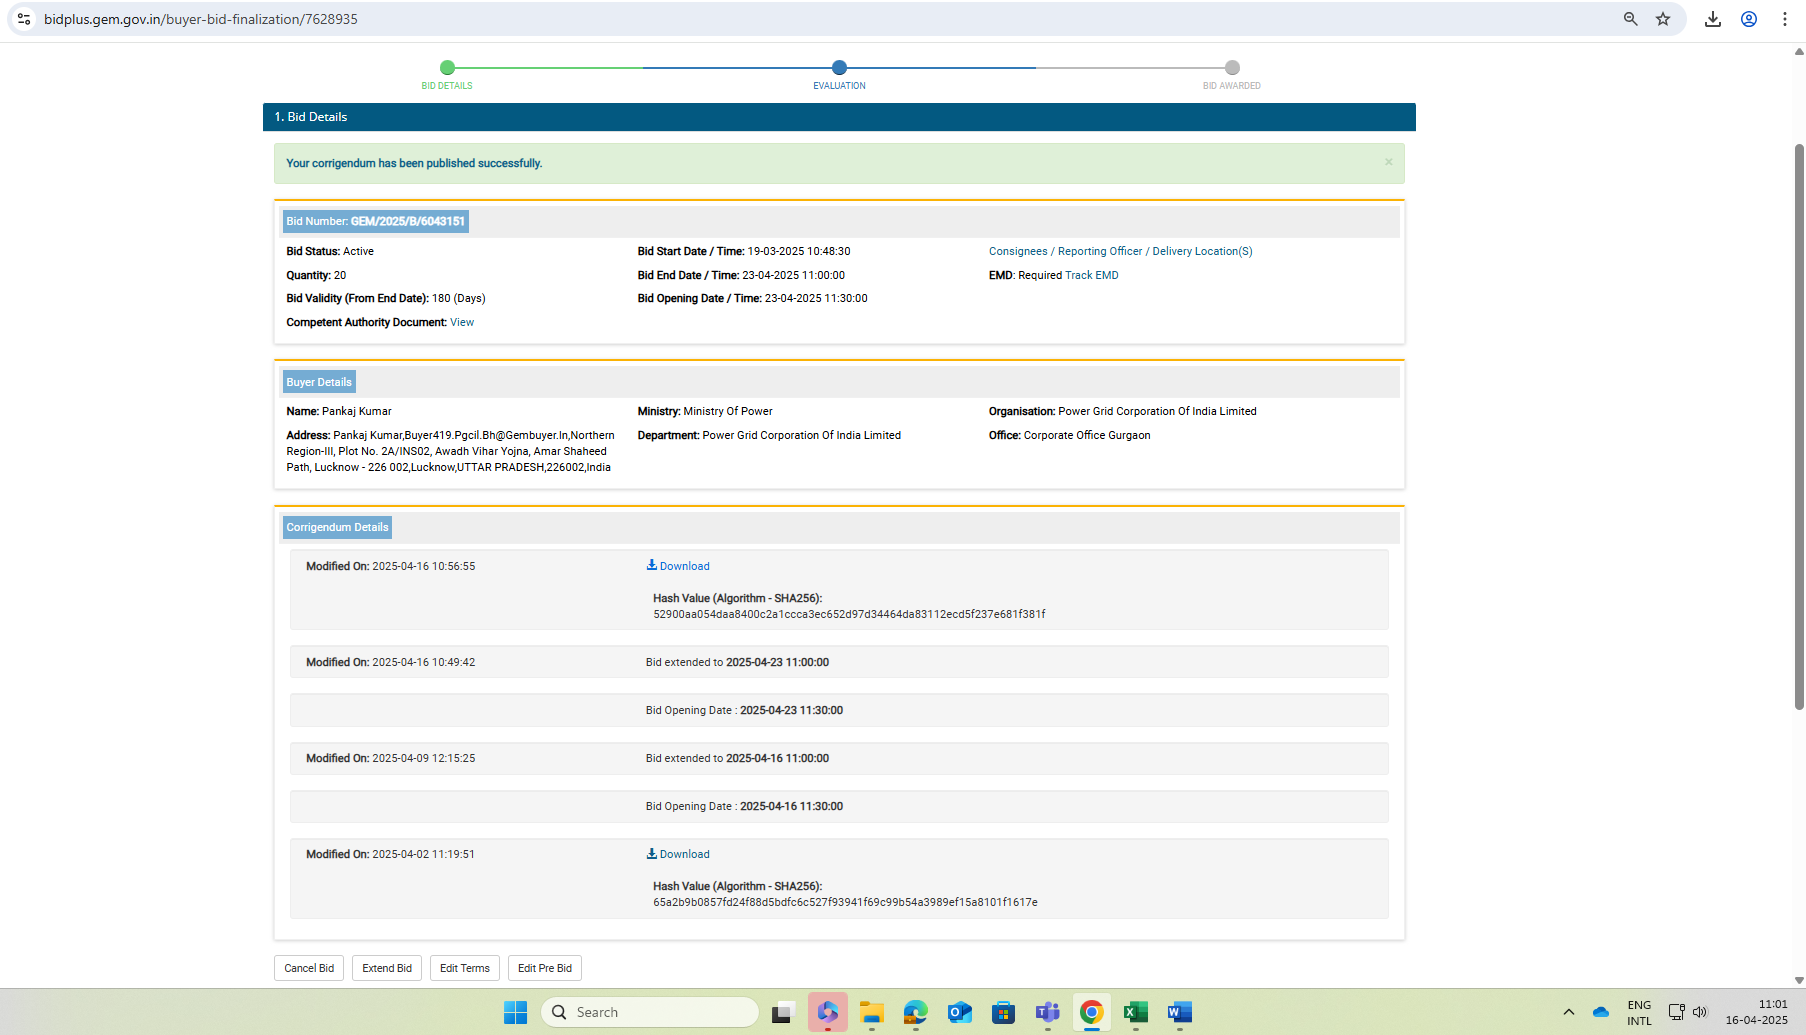Screen dimensions: 1806x1035
Task: Click the site information icon in address bar
Action: pyautogui.click(x=24, y=19)
